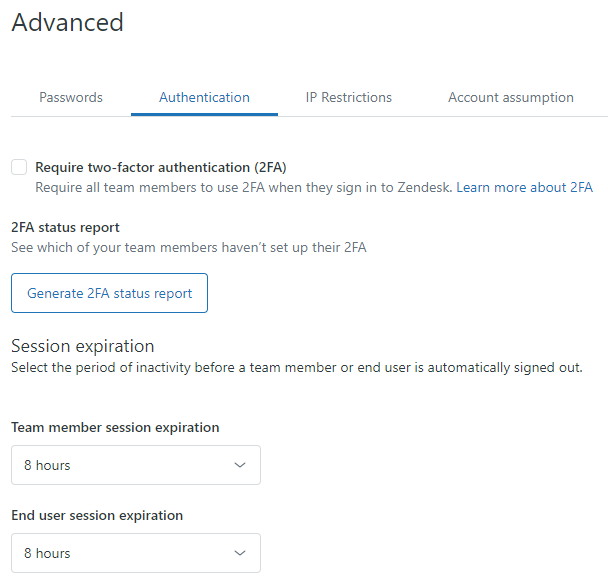Click the chevron arrow in End user dropdown
This screenshot has width=608, height=580.
239,553
